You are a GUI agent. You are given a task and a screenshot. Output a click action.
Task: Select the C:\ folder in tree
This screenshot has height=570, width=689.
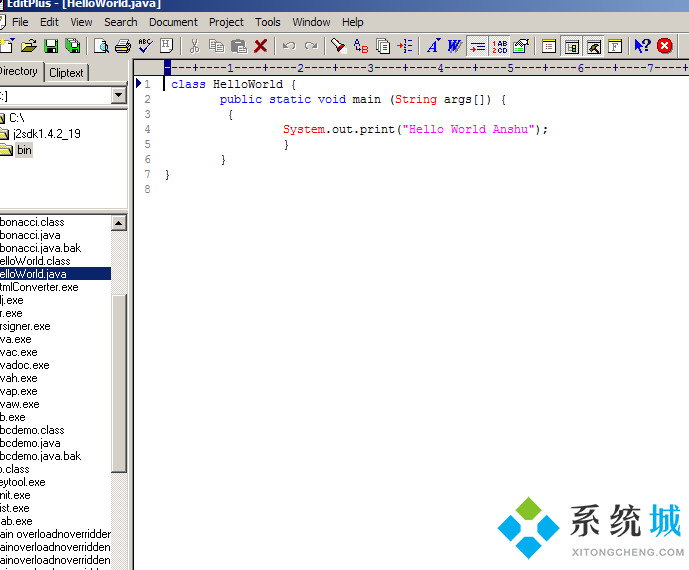click(17, 118)
